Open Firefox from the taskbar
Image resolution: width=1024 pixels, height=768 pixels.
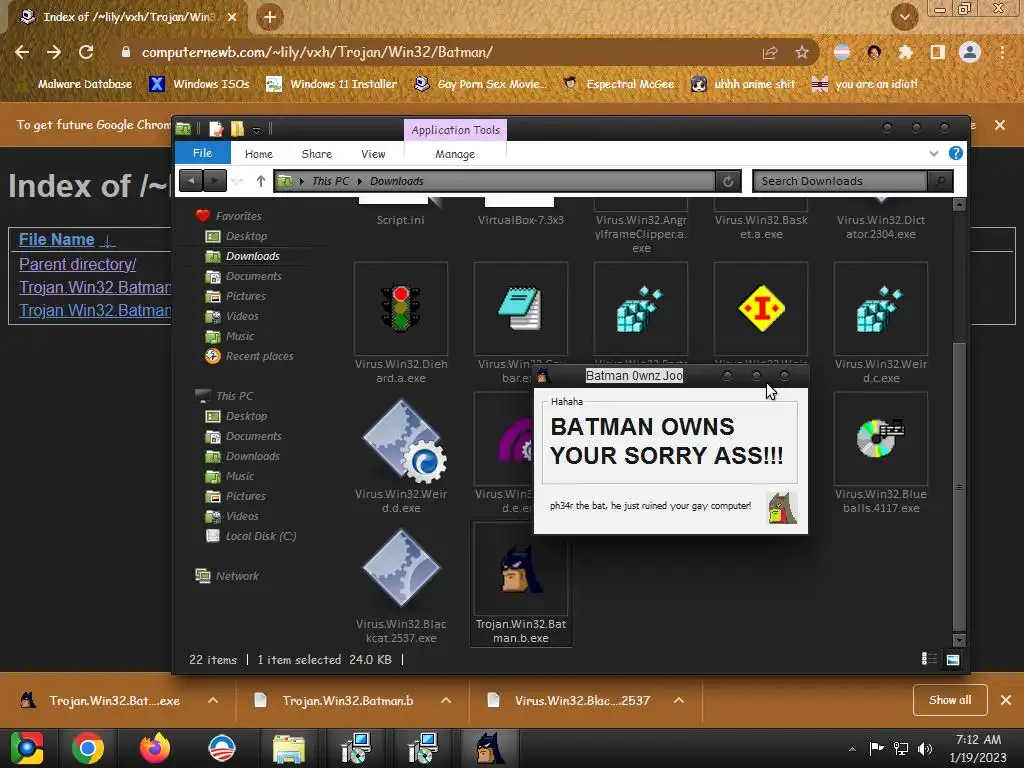[x=155, y=748]
